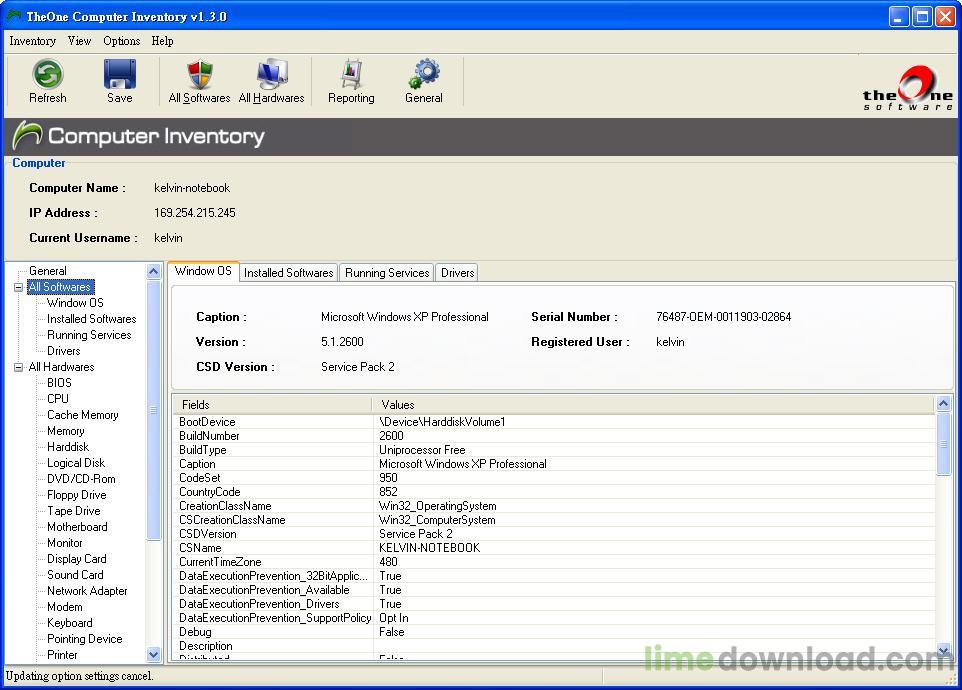The image size is (962, 690).
Task: Expand the General tree node
Action: coord(47,270)
